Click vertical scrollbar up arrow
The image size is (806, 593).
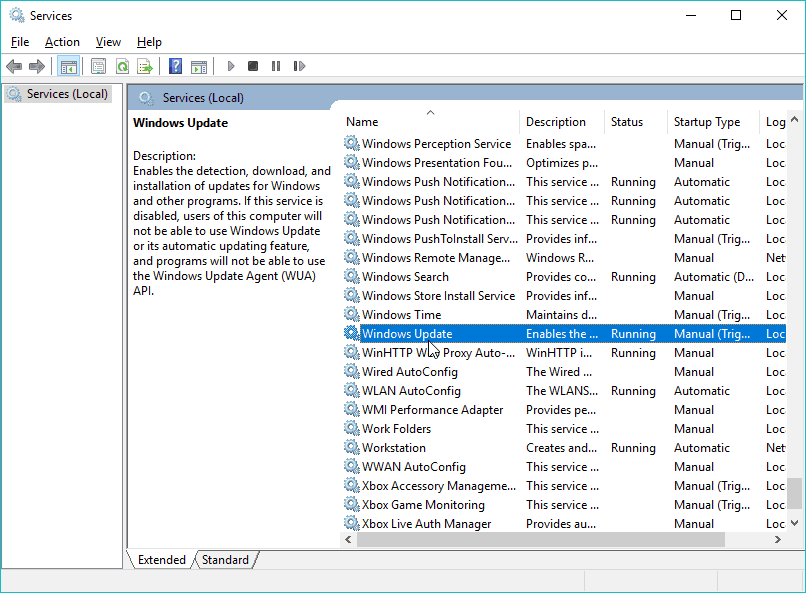pos(794,119)
